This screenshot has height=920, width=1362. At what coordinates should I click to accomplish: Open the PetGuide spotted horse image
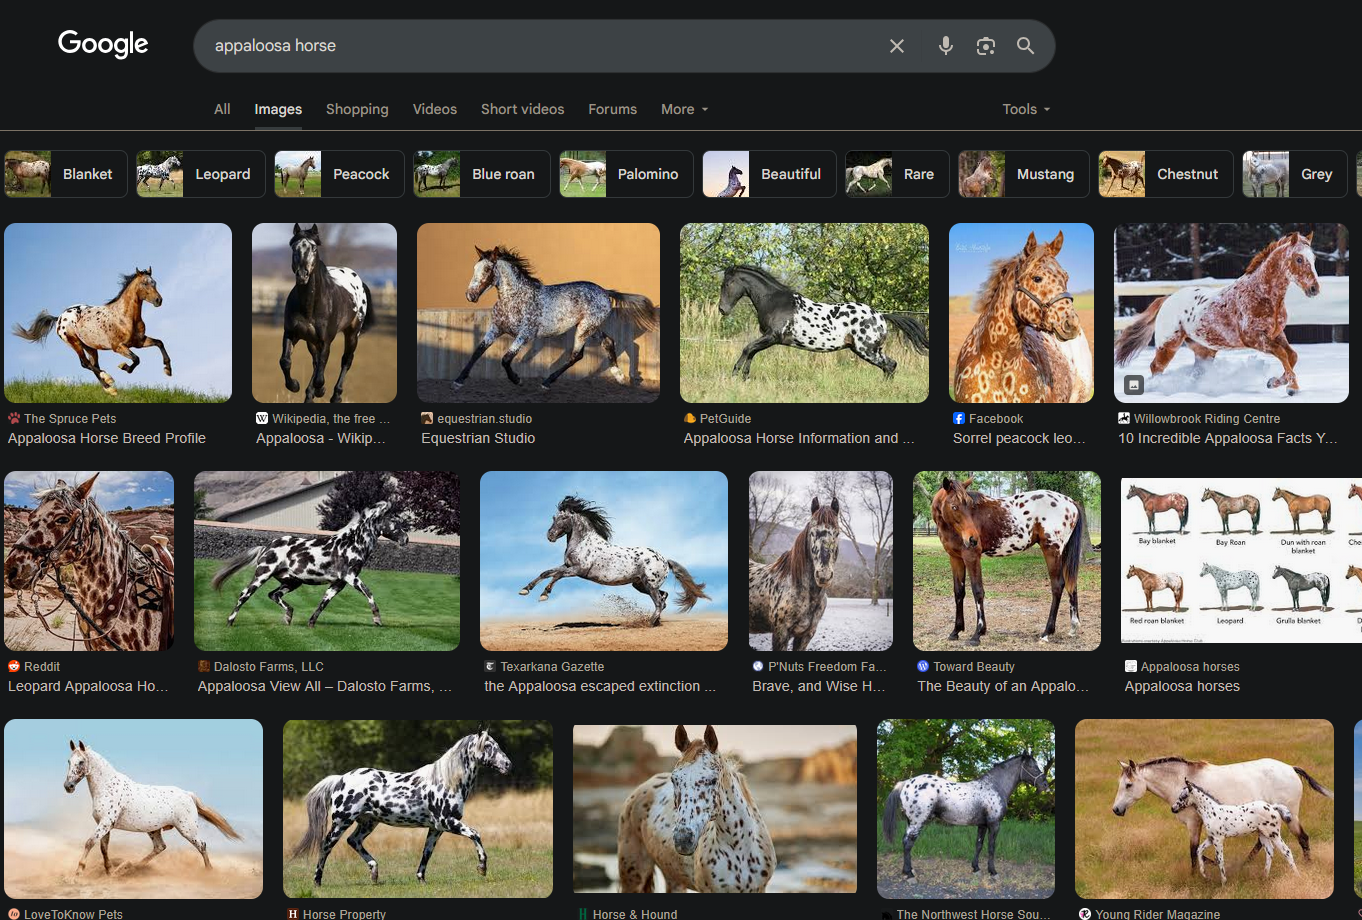(804, 313)
